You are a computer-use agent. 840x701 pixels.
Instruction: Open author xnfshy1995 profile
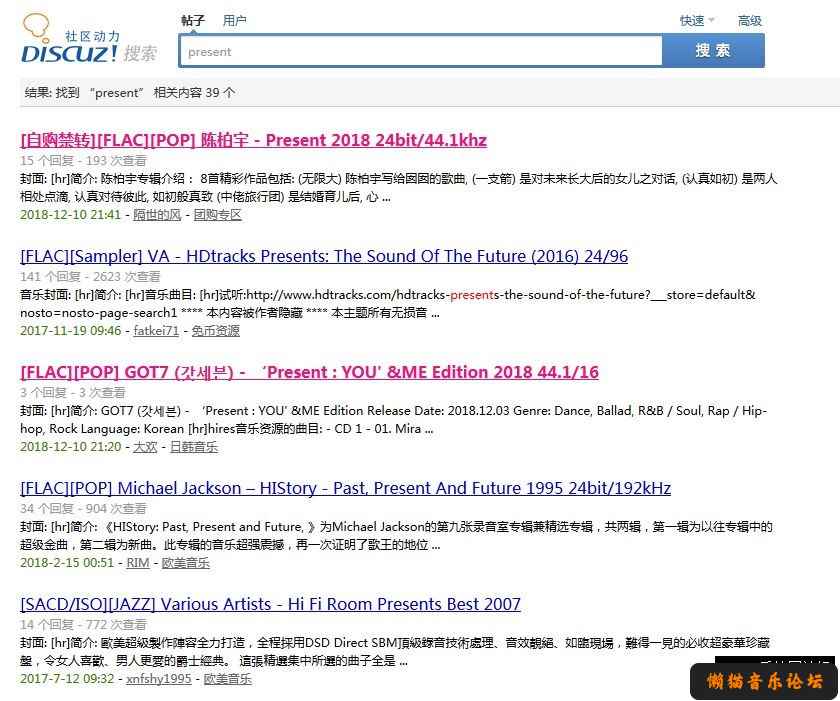pyautogui.click(x=159, y=679)
